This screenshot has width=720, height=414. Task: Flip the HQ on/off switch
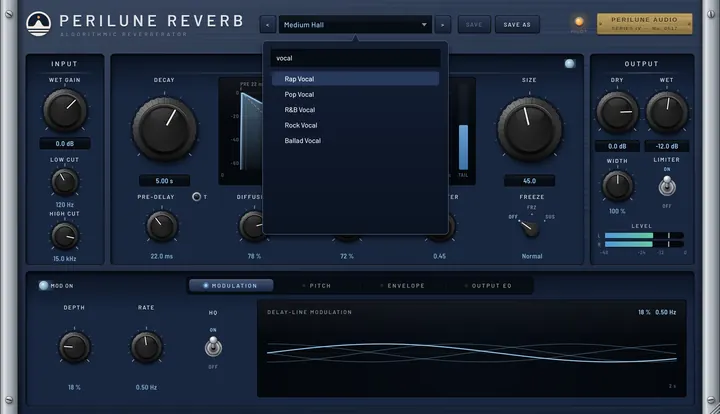click(x=213, y=347)
